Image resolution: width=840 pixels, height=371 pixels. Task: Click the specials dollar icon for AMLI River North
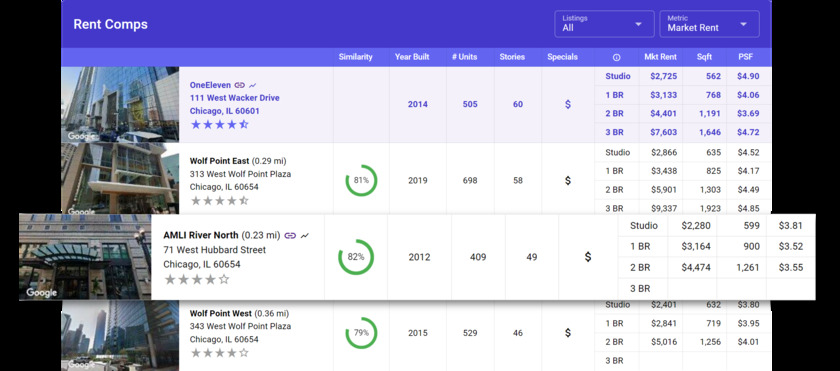pos(588,257)
